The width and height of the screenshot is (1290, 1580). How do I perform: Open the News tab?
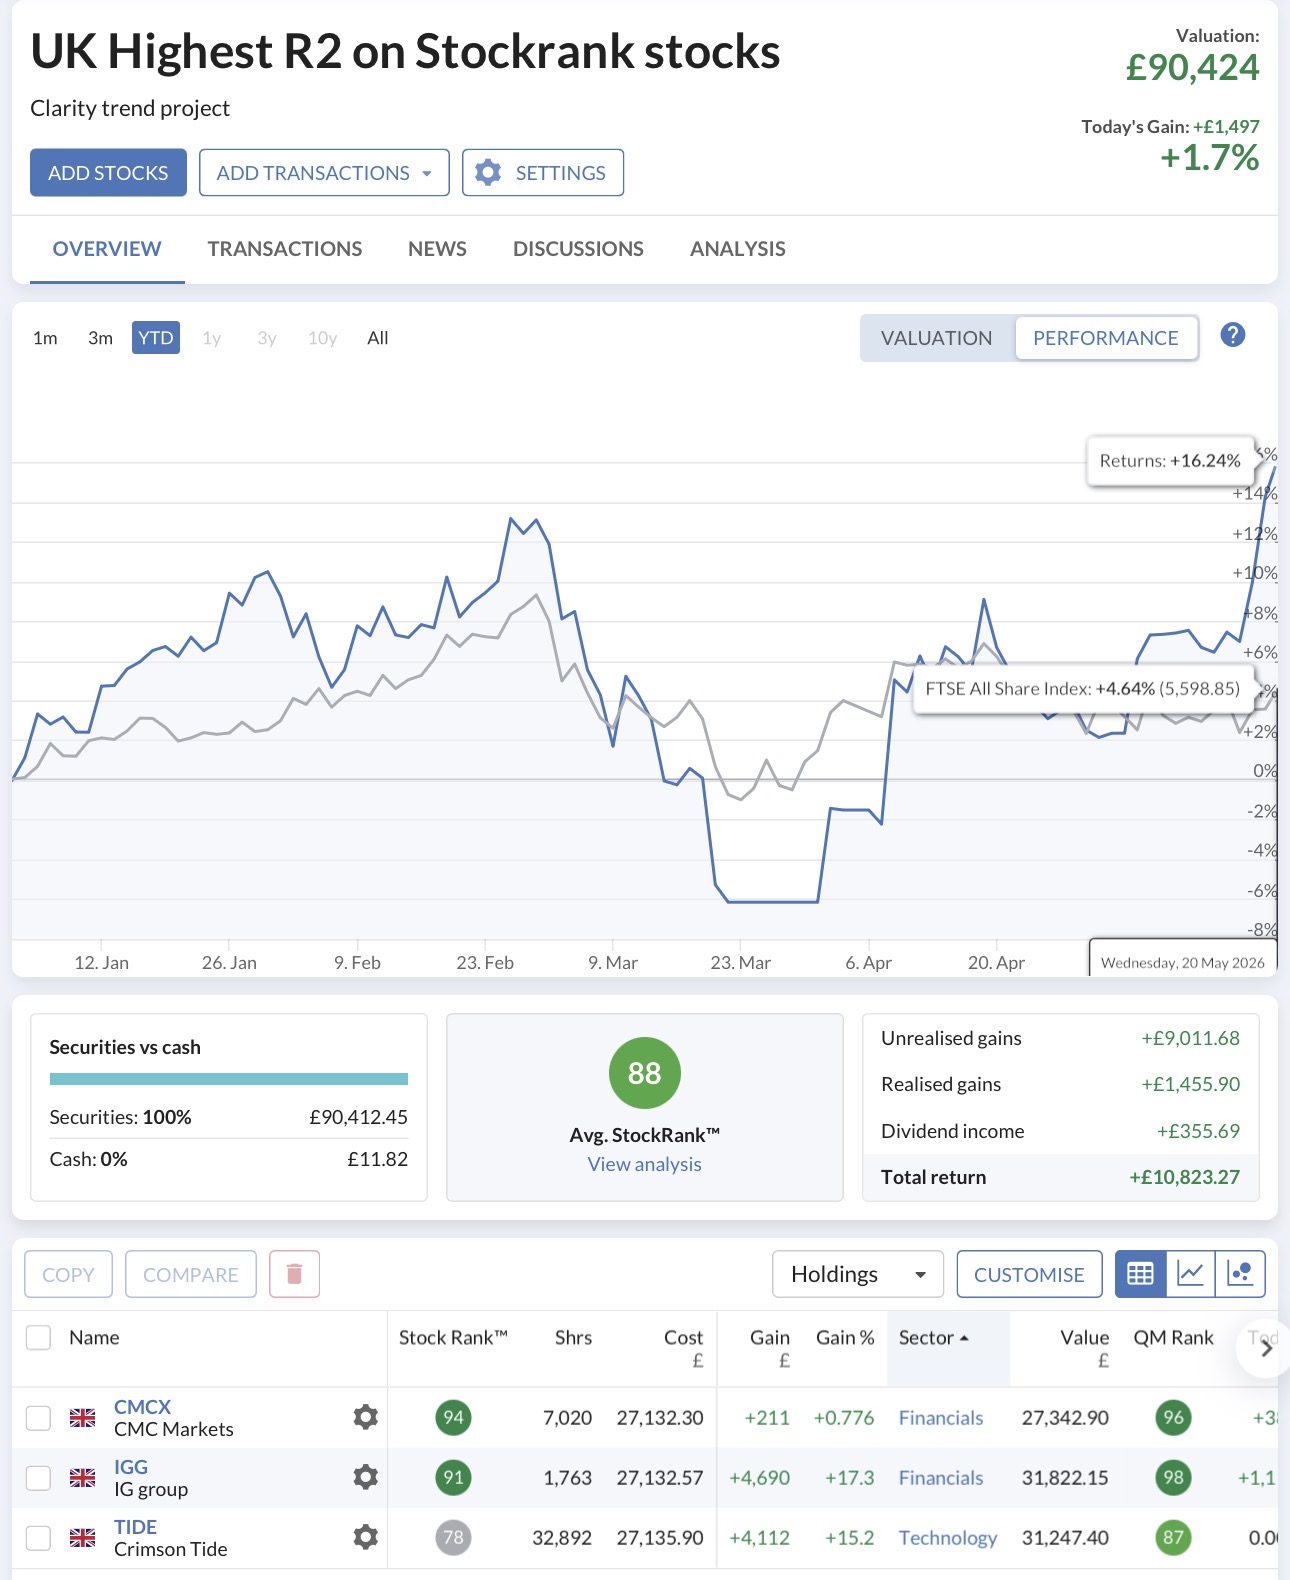(x=437, y=249)
